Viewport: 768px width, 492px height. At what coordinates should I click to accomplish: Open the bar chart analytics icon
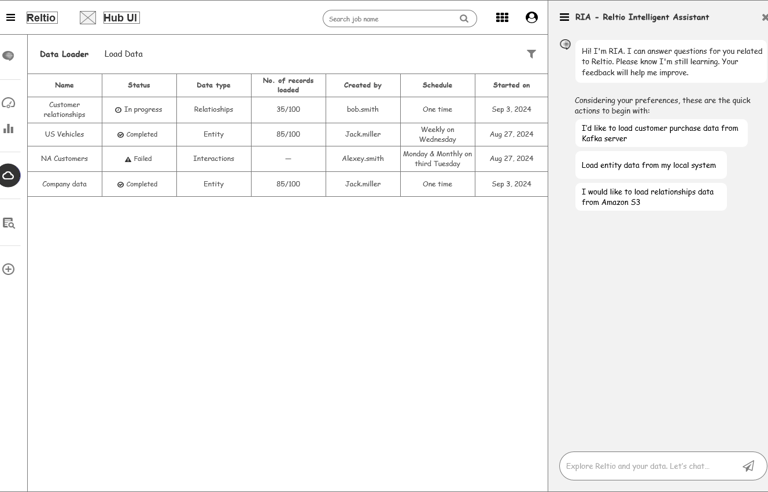[x=8, y=128]
